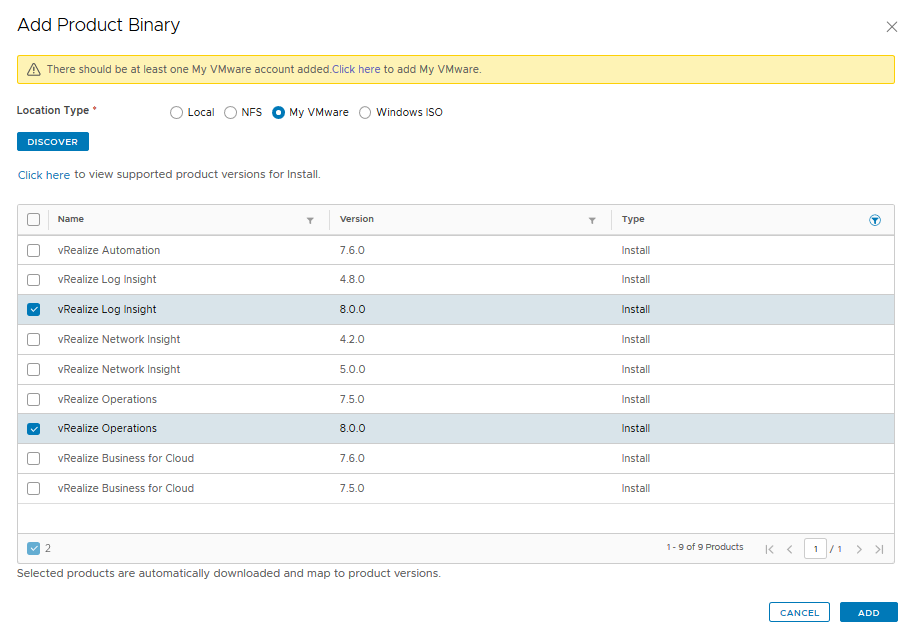Open the Name column filter icon

pos(310,220)
